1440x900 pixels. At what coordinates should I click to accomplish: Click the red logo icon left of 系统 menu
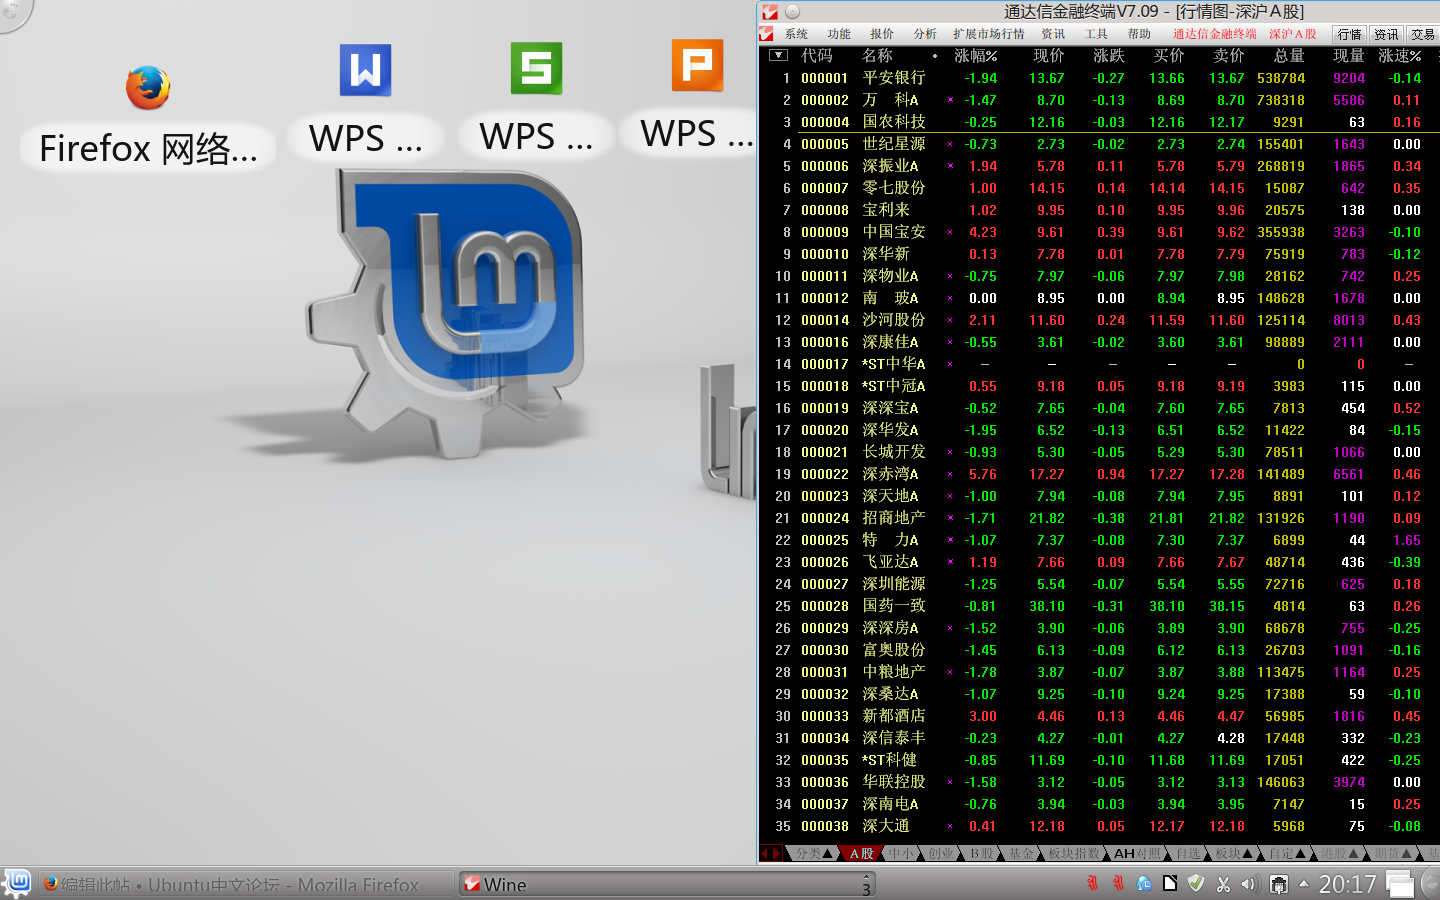(x=767, y=34)
